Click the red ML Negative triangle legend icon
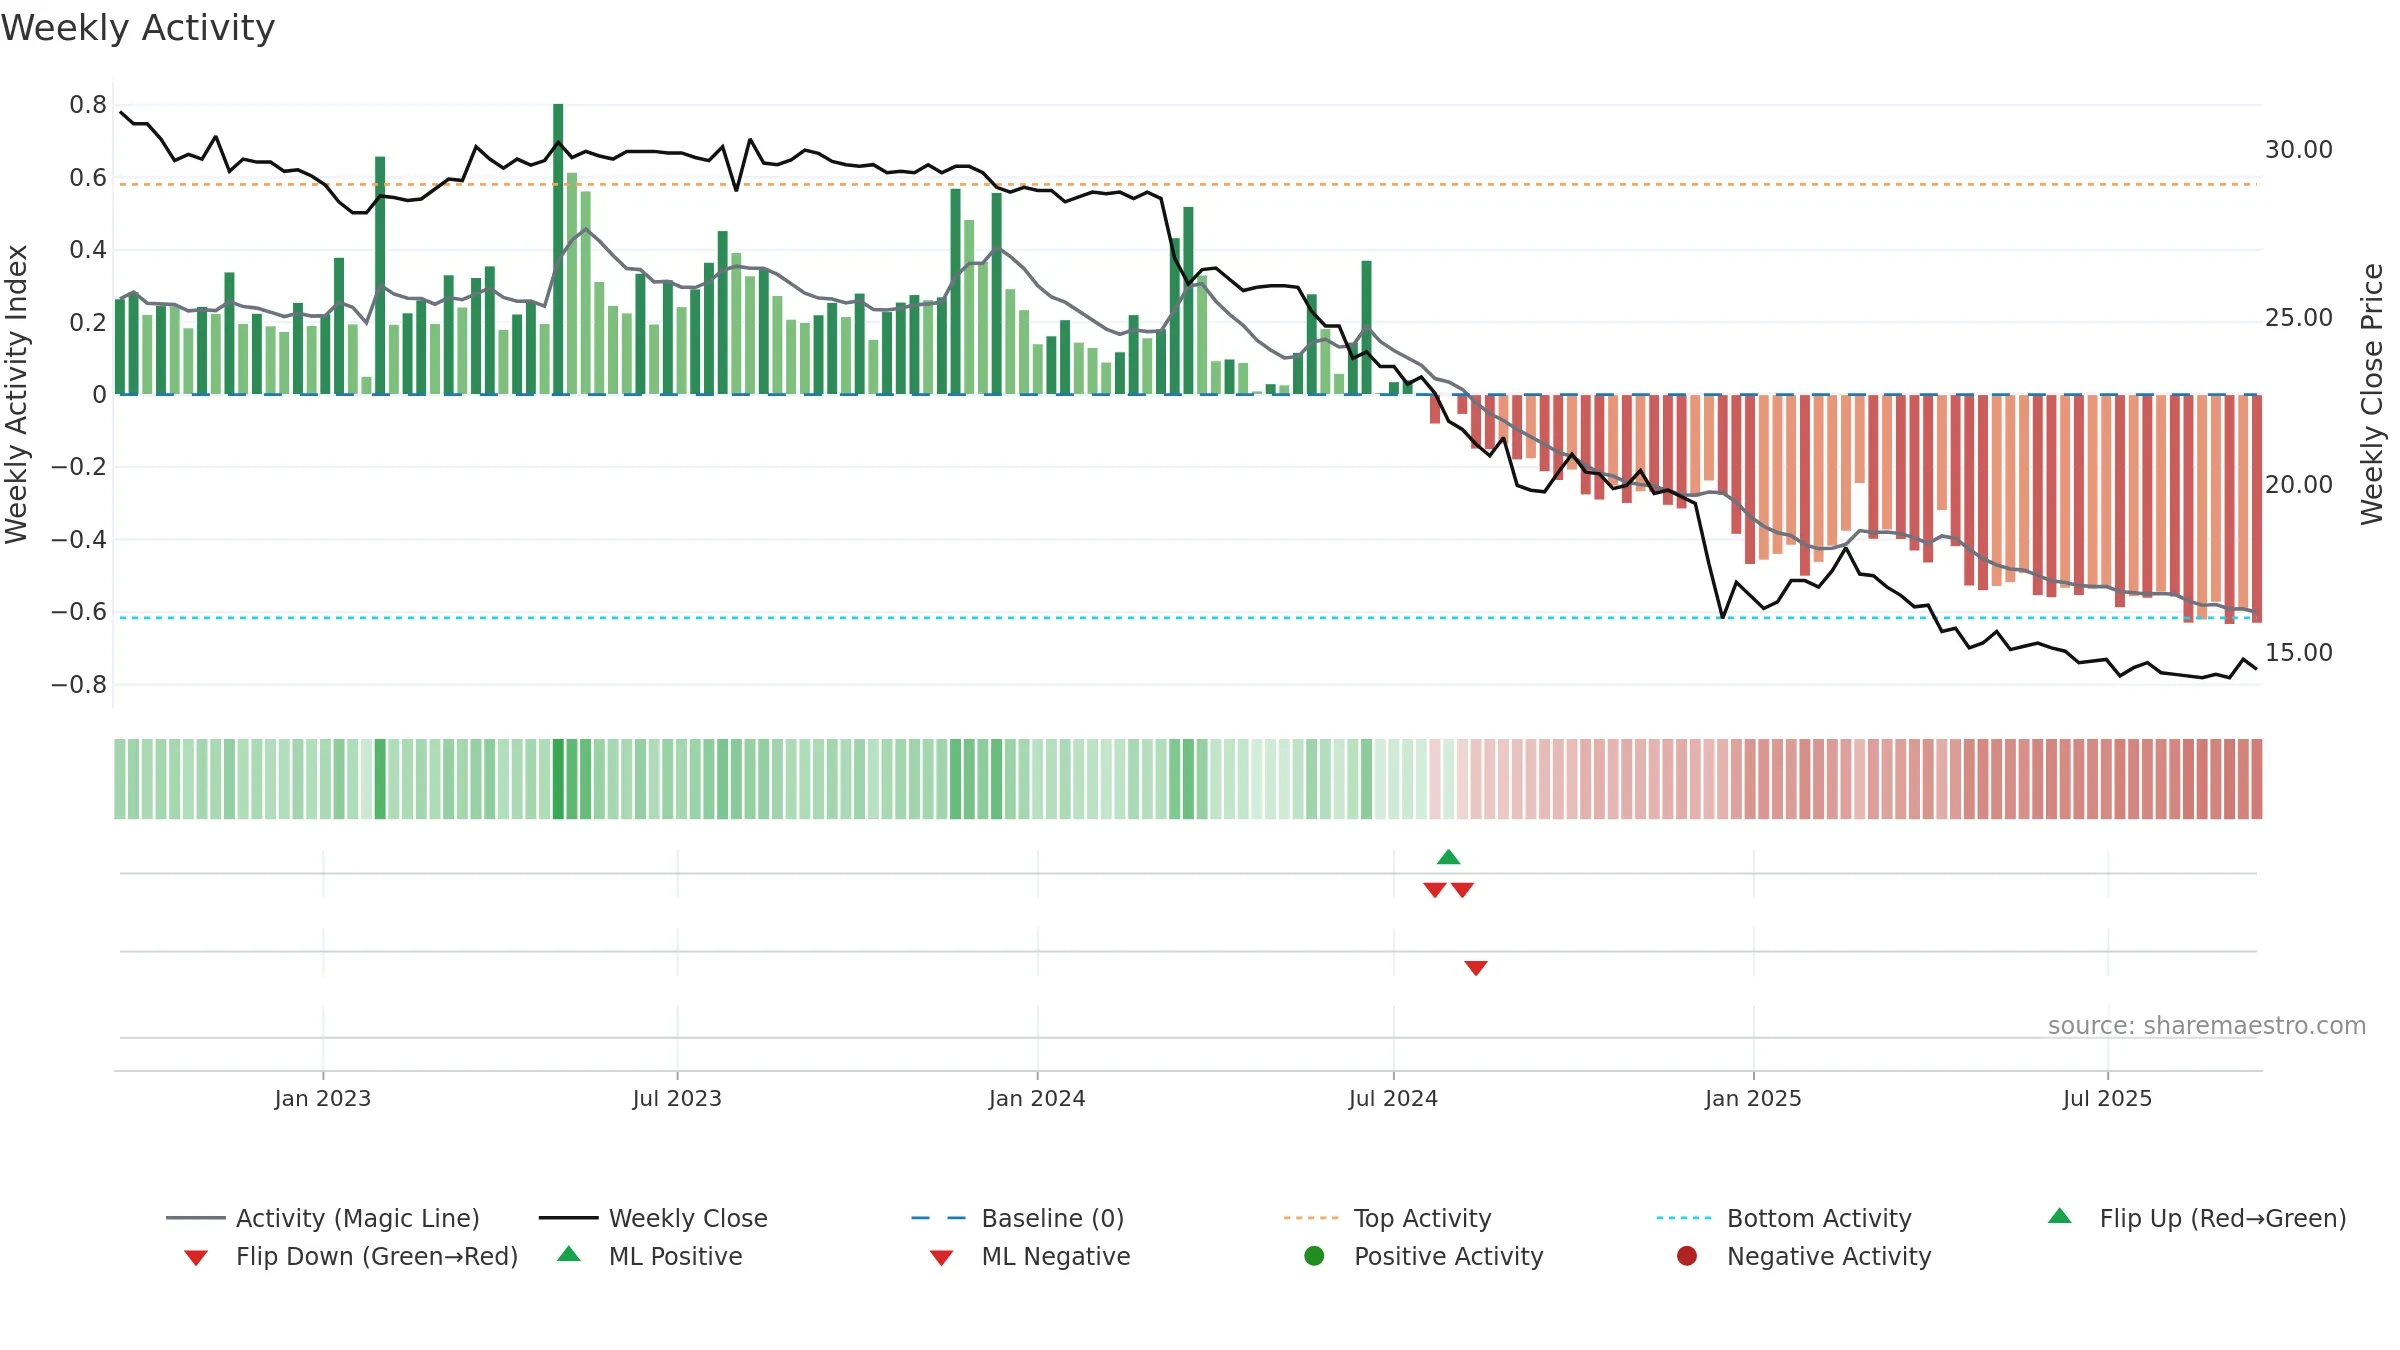The height and width of the screenshot is (1350, 2400). [941, 1258]
